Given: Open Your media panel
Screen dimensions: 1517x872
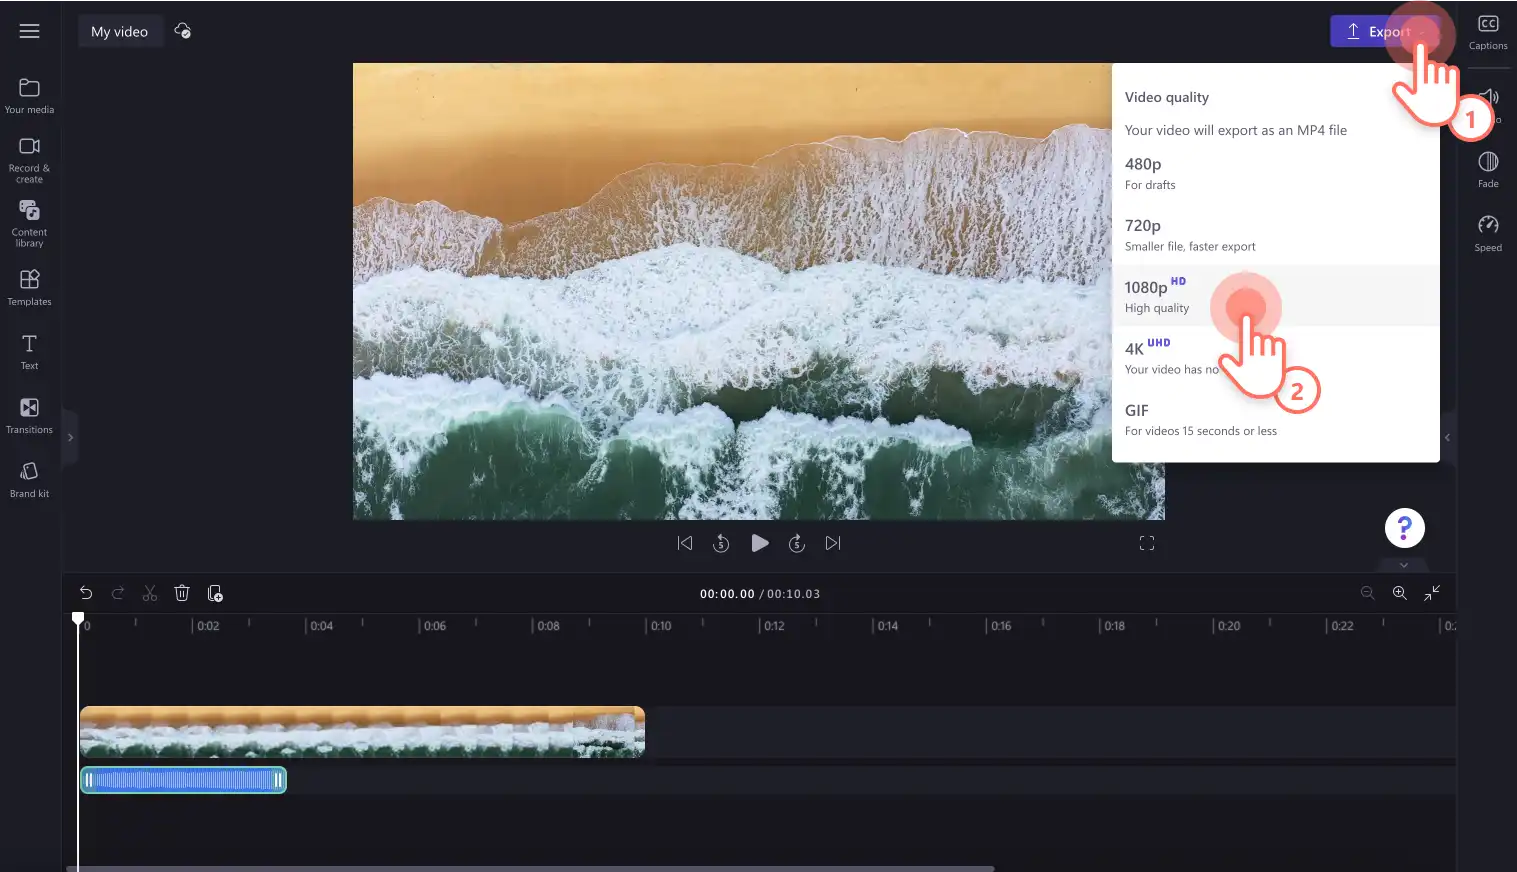Looking at the screenshot, I should [x=29, y=96].
